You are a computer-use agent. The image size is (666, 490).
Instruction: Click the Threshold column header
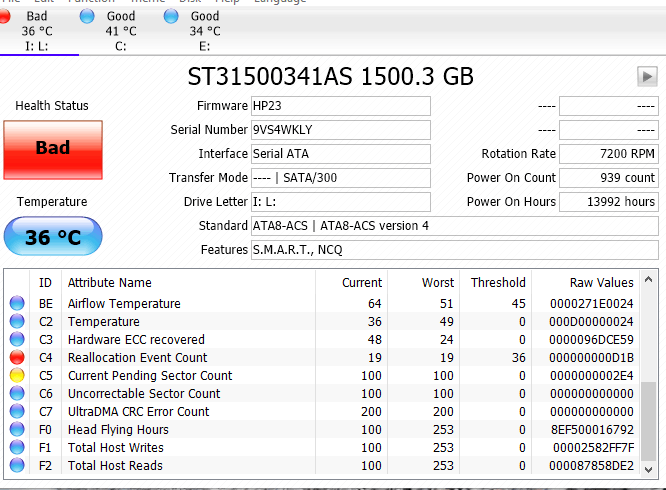click(495, 283)
